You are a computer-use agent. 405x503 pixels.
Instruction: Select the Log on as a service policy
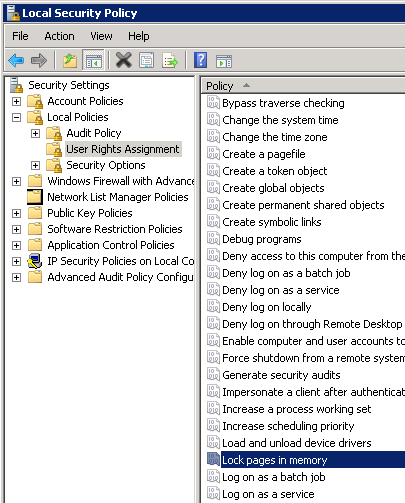click(x=268, y=494)
